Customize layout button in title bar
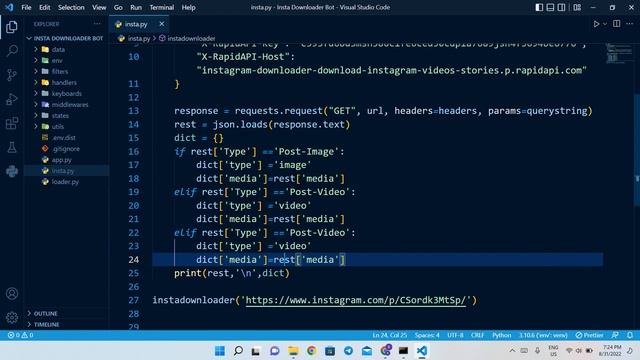 (577, 7)
